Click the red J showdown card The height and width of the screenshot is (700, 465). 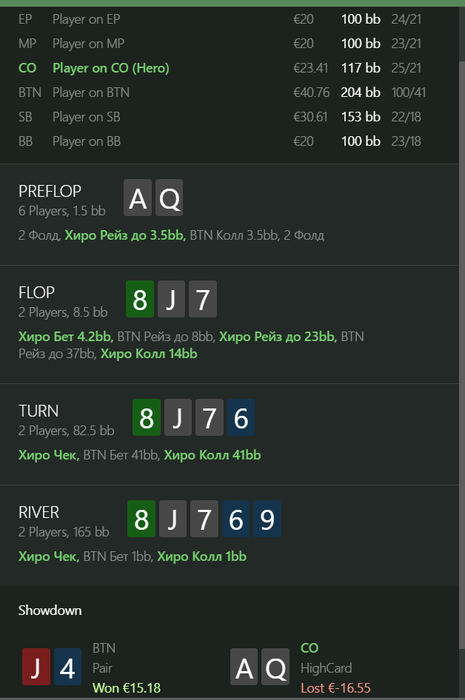pos(36,667)
